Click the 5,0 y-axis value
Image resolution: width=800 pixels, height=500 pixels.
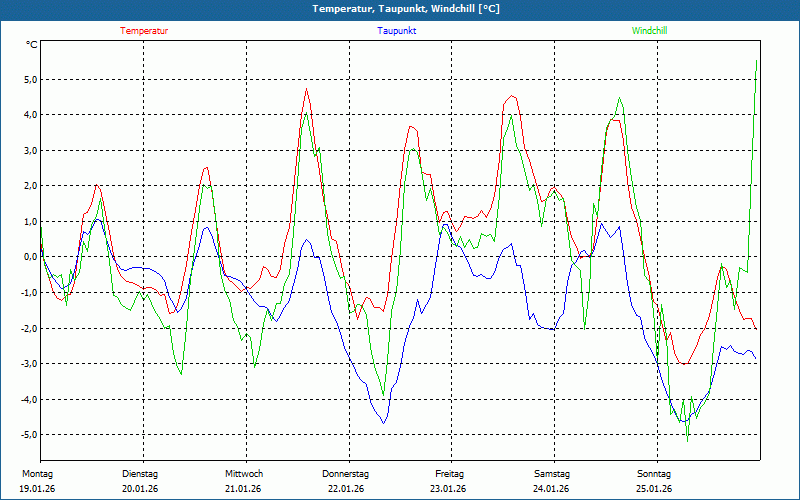click(29, 80)
